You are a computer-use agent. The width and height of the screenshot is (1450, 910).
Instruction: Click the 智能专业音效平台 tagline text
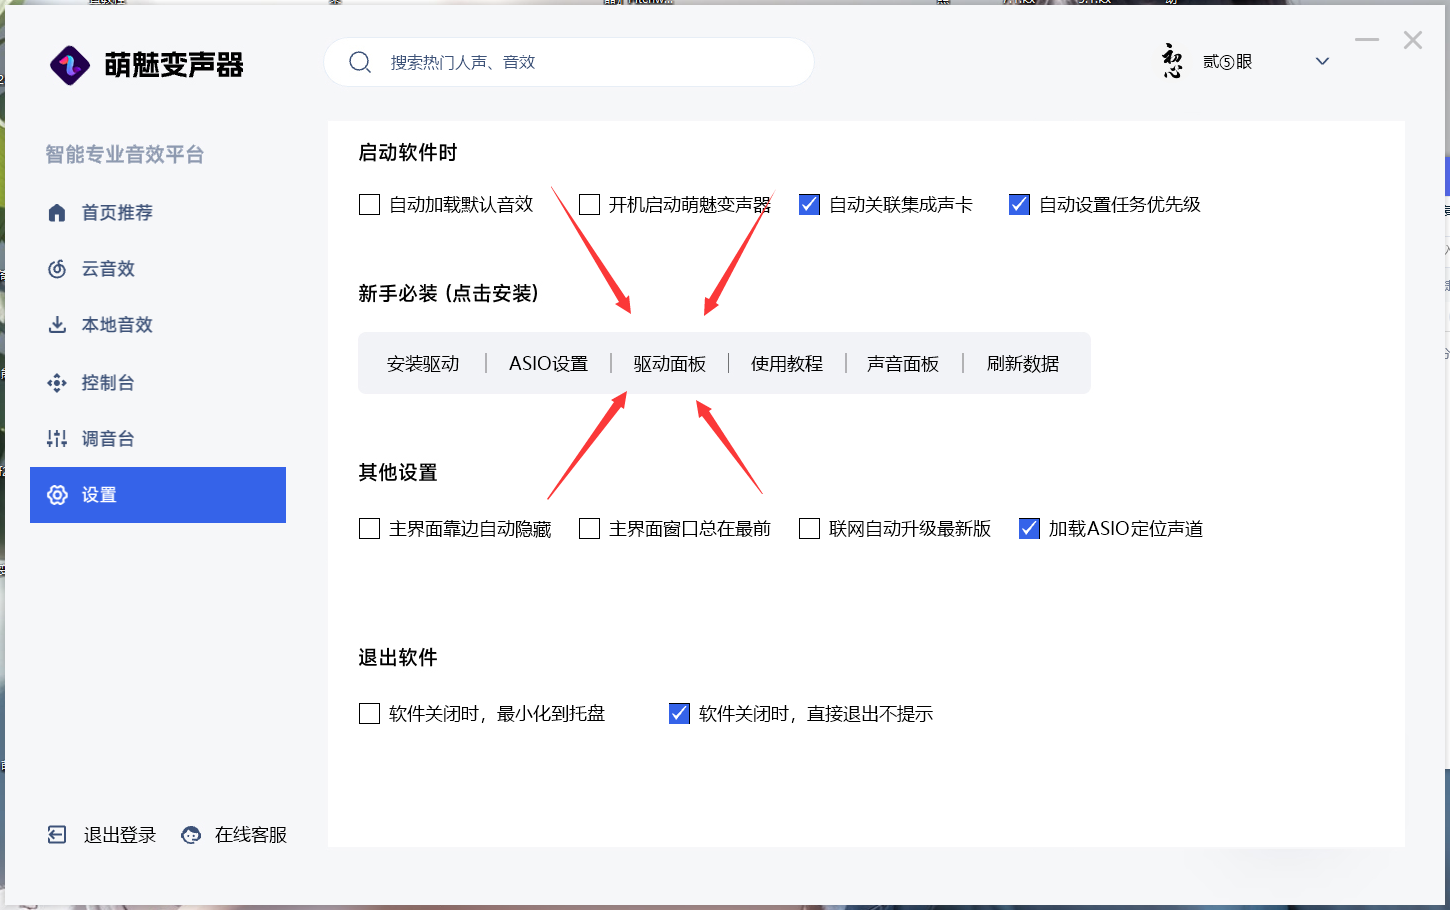tap(125, 155)
